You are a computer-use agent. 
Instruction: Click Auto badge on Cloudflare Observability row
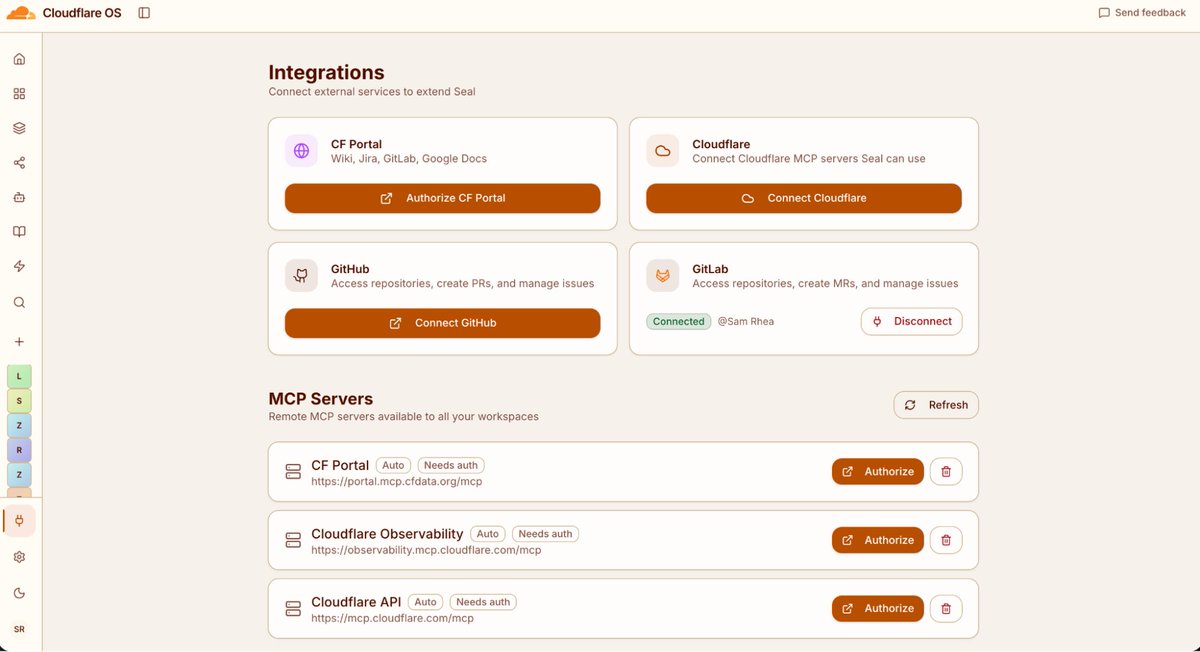pos(488,534)
